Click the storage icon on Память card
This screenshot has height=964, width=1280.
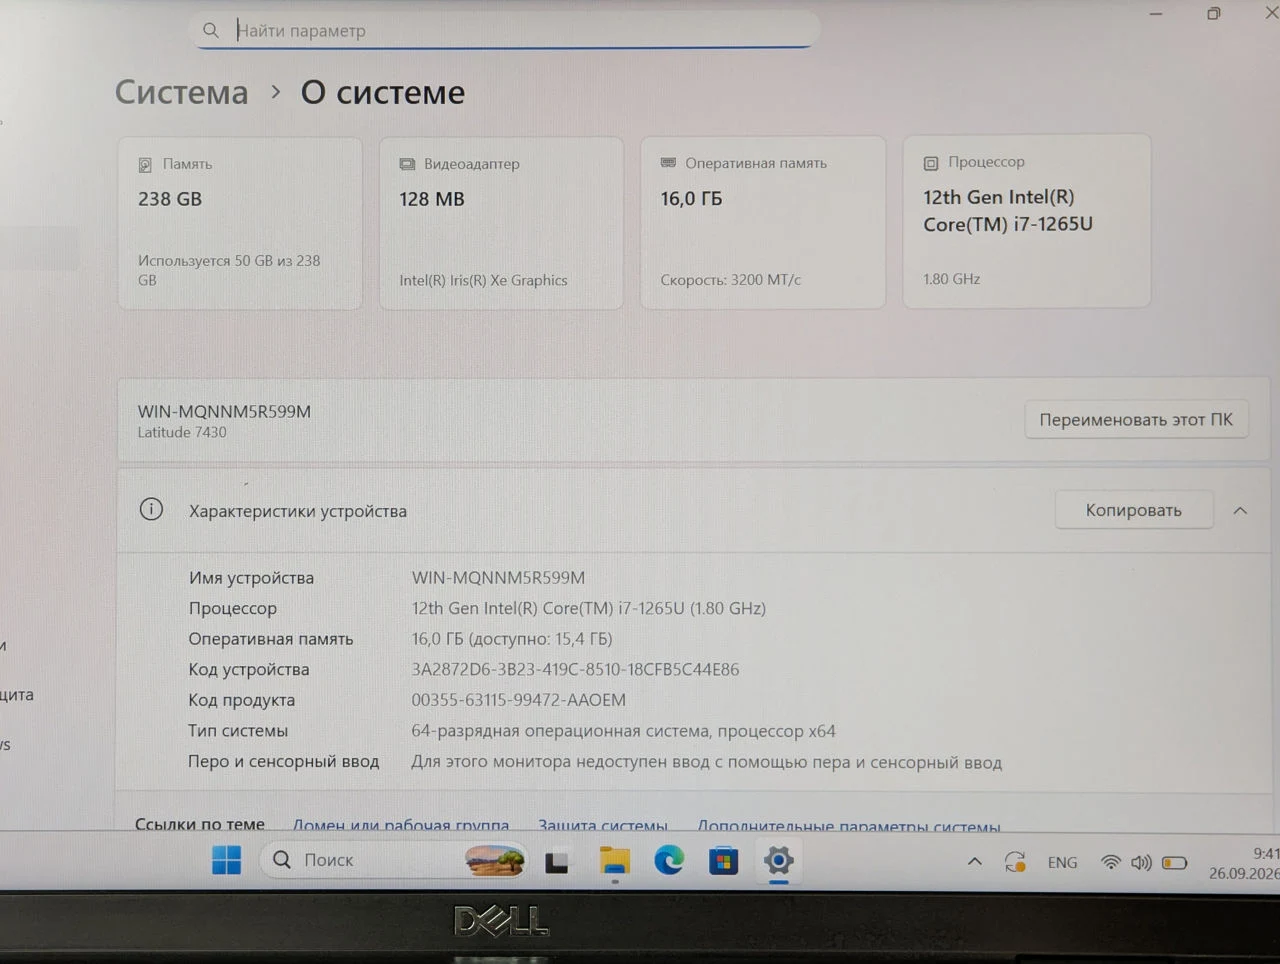(145, 164)
